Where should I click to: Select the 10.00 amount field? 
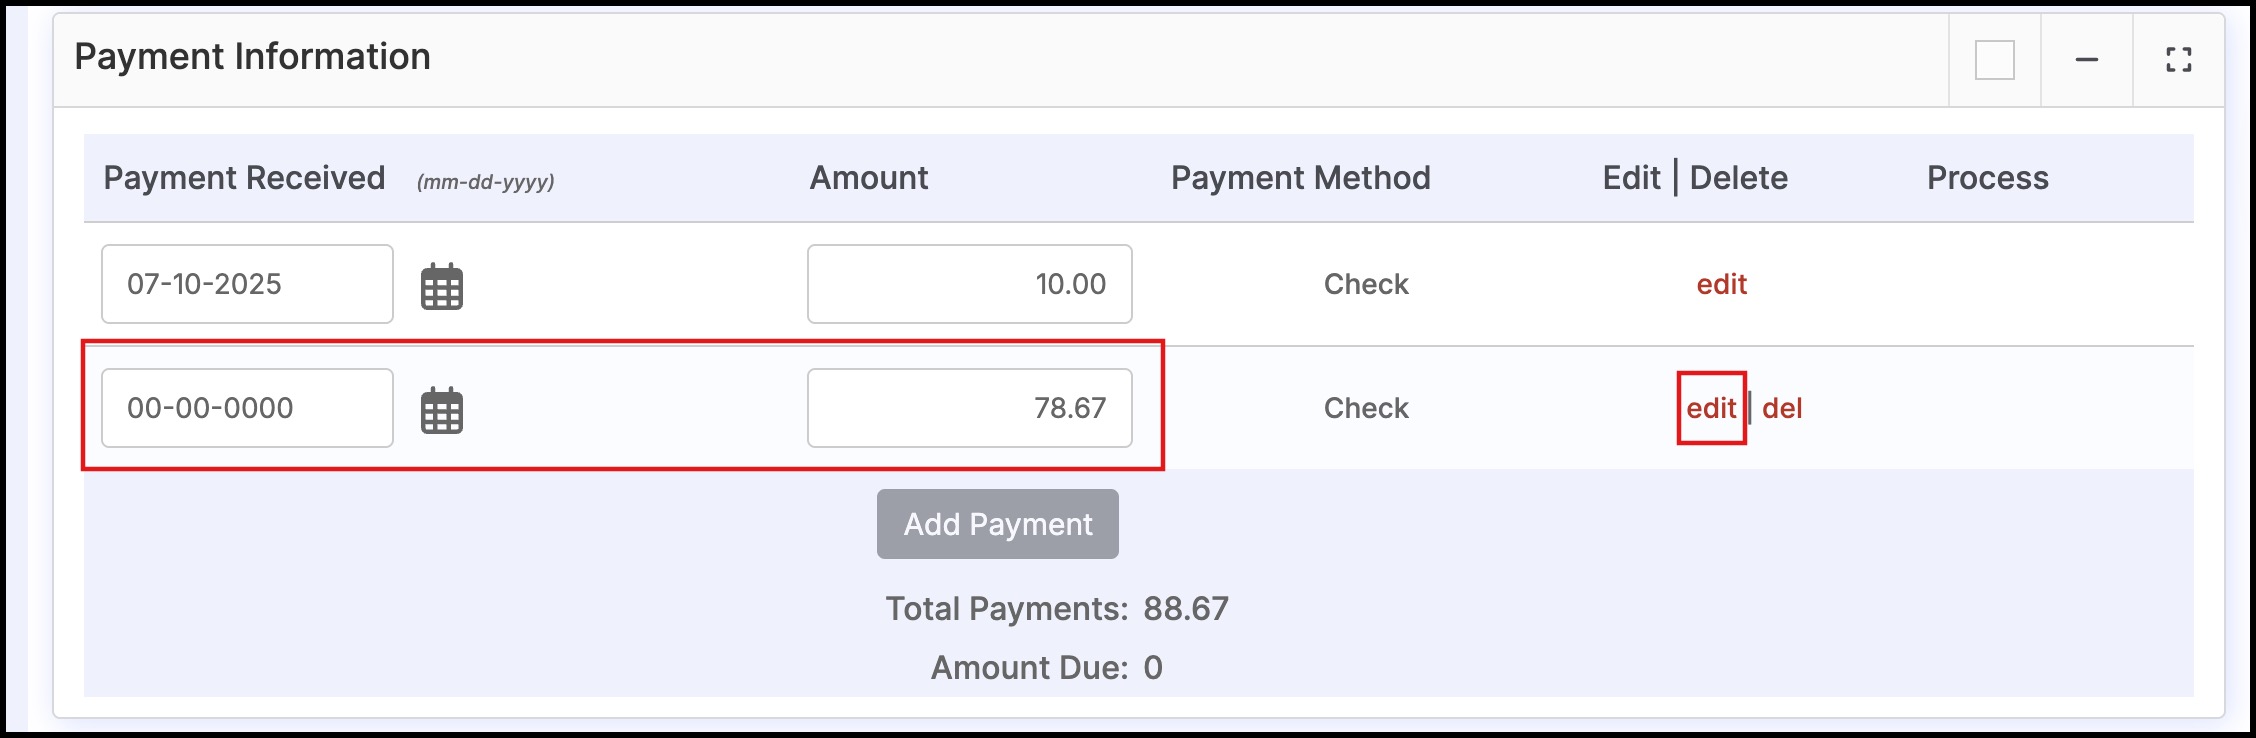click(x=970, y=284)
